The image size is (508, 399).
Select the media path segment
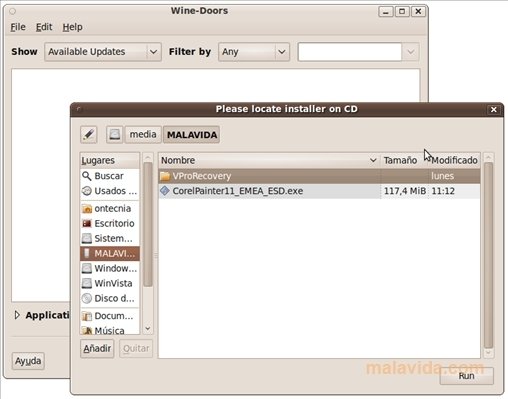[143, 135]
